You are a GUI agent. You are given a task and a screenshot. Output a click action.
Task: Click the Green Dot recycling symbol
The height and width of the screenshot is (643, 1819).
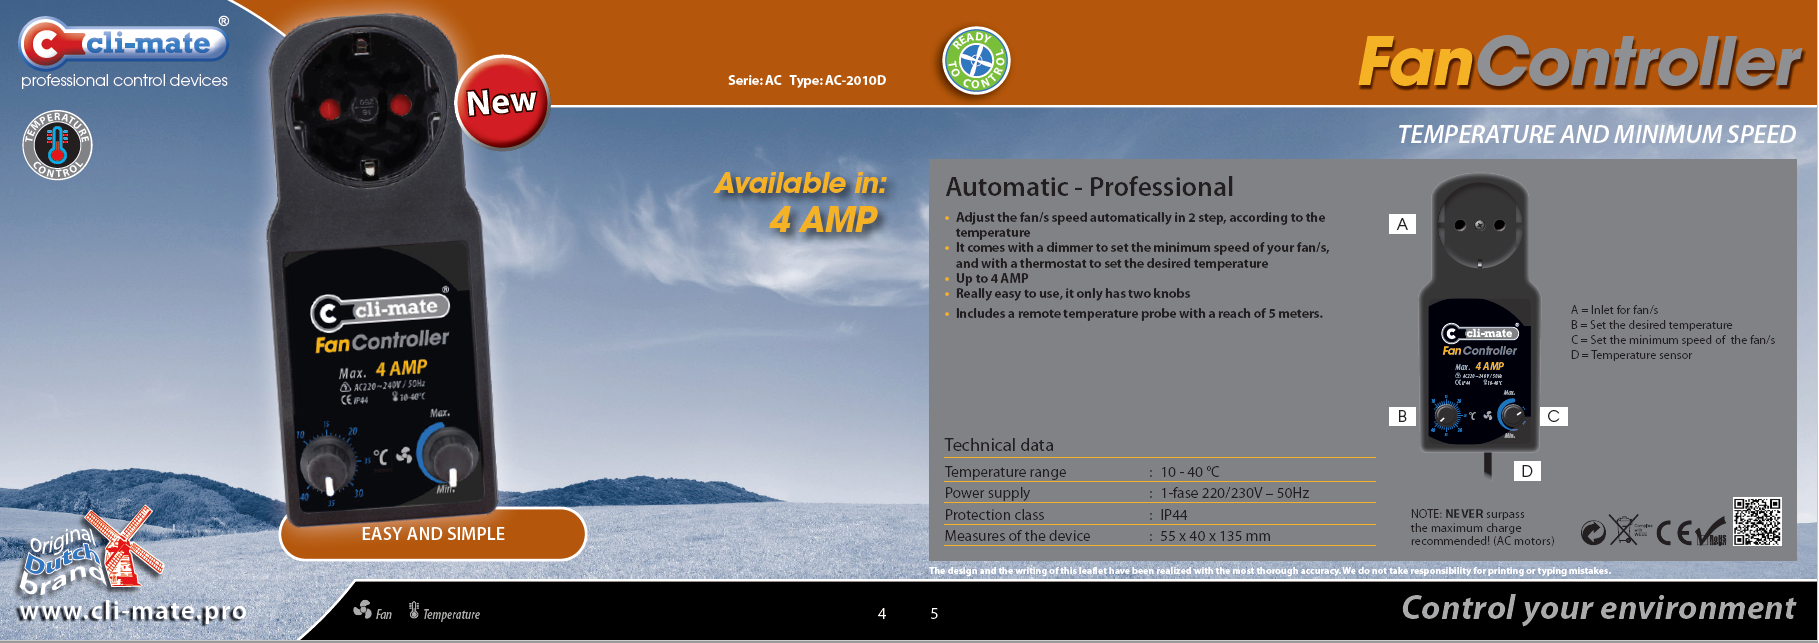[x=1593, y=532]
